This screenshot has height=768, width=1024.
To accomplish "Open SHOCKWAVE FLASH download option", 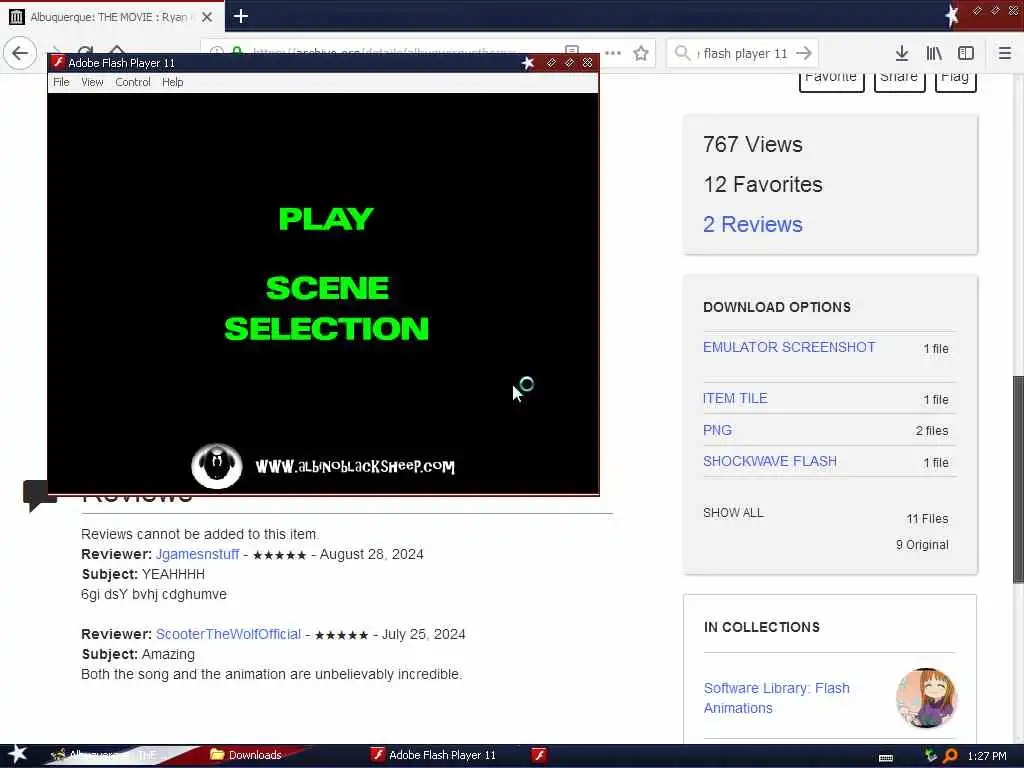I will 769,461.
